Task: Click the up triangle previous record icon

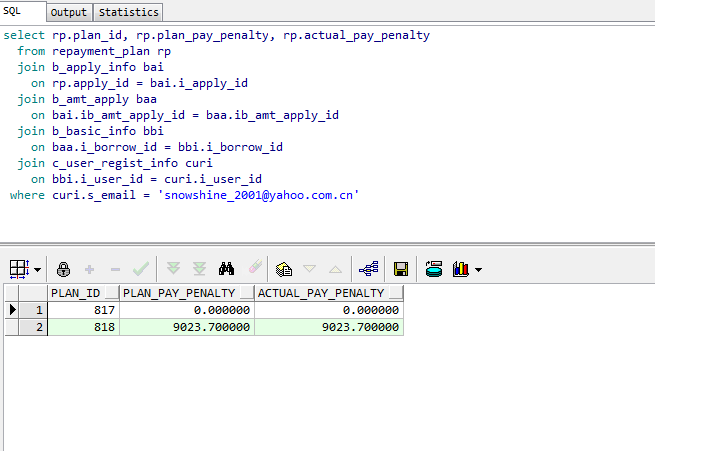Action: click(x=336, y=269)
